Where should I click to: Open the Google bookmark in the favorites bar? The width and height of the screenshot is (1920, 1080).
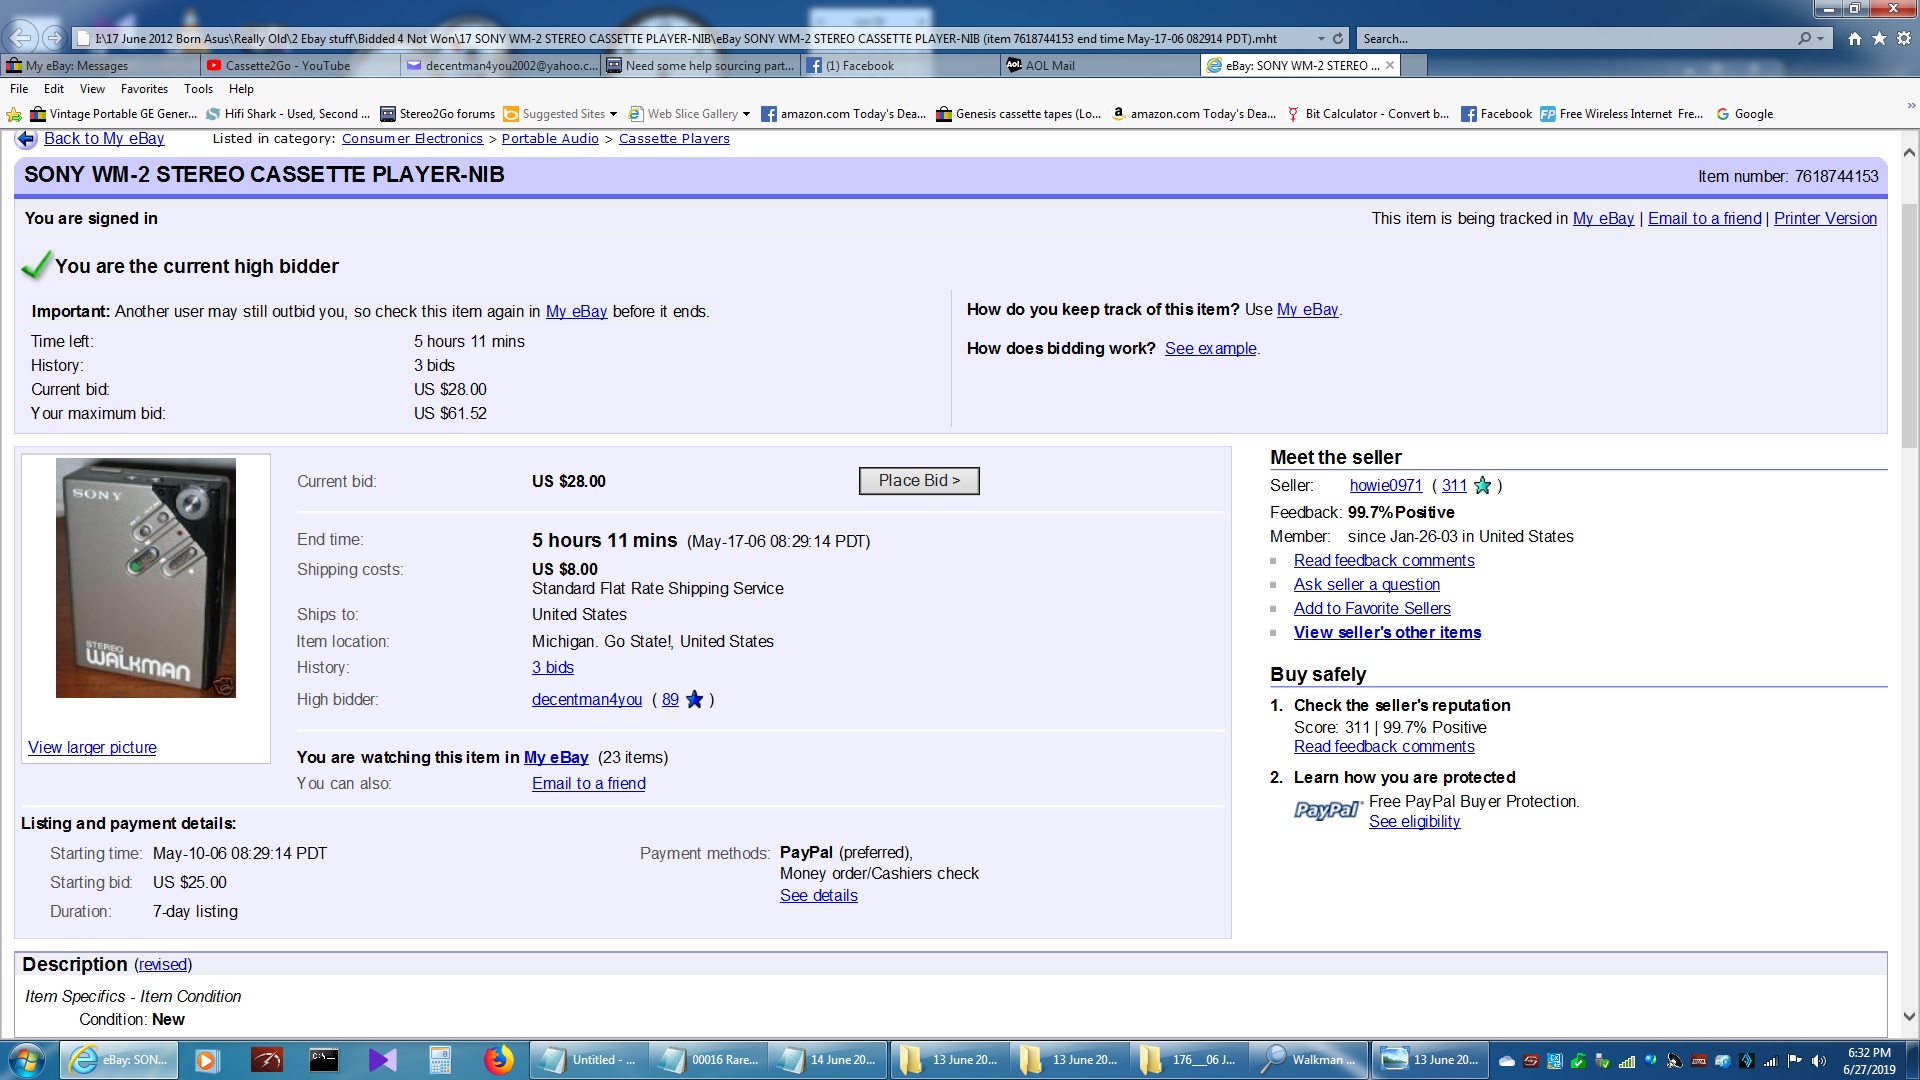click(1744, 114)
